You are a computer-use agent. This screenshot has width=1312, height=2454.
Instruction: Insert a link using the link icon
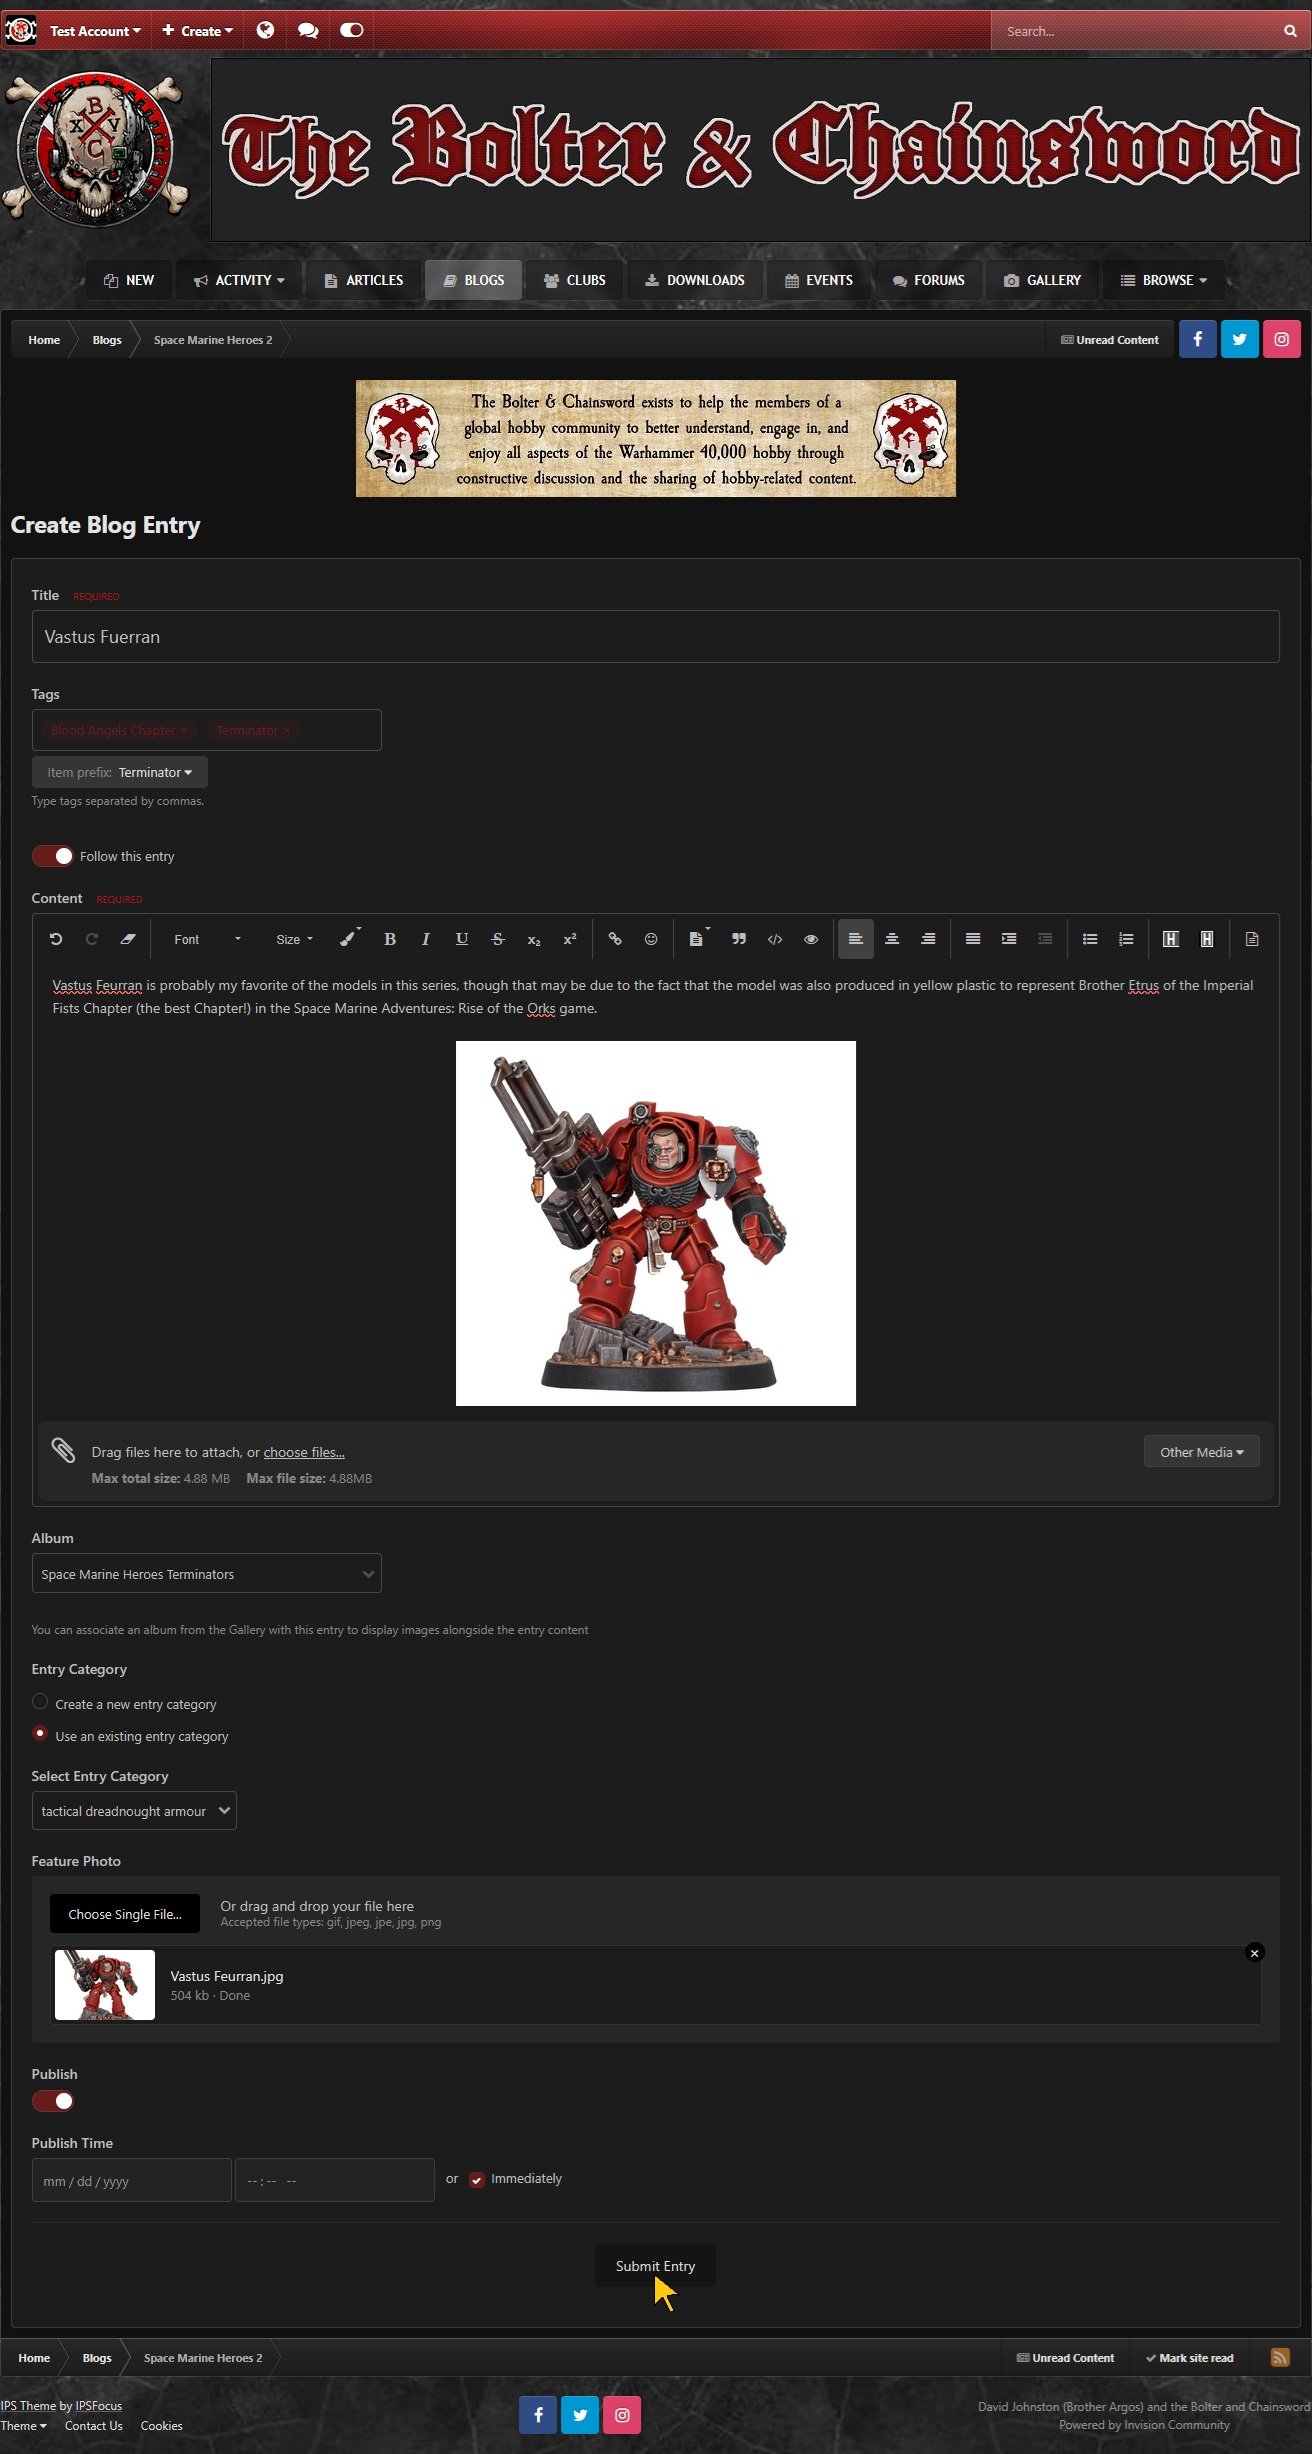coord(615,939)
